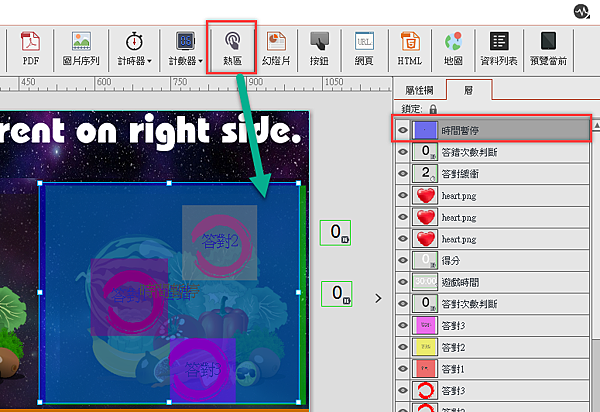Switch to the 屬性欄 properties tab
600x412 pixels.
[x=419, y=90]
